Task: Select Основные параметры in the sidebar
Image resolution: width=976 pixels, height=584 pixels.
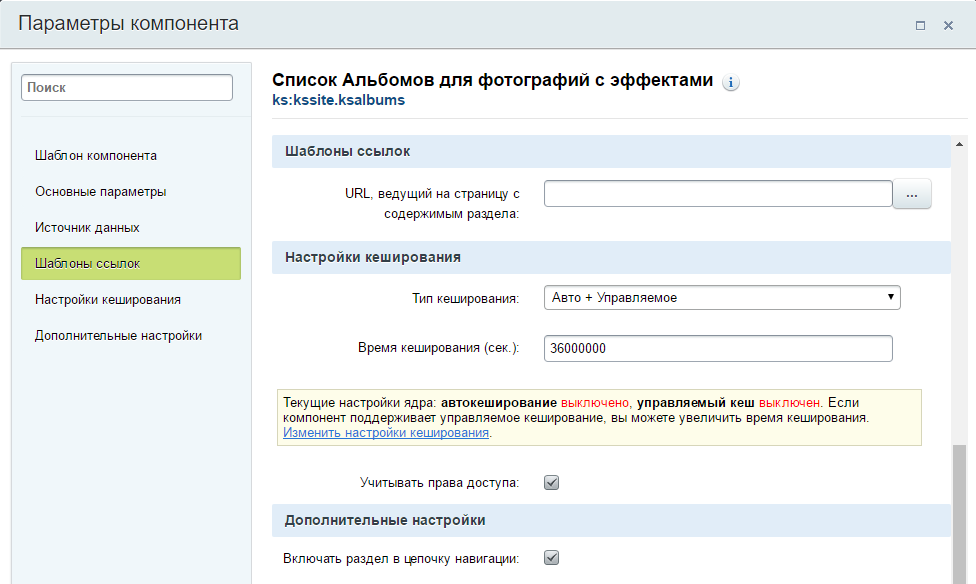Action: point(101,191)
